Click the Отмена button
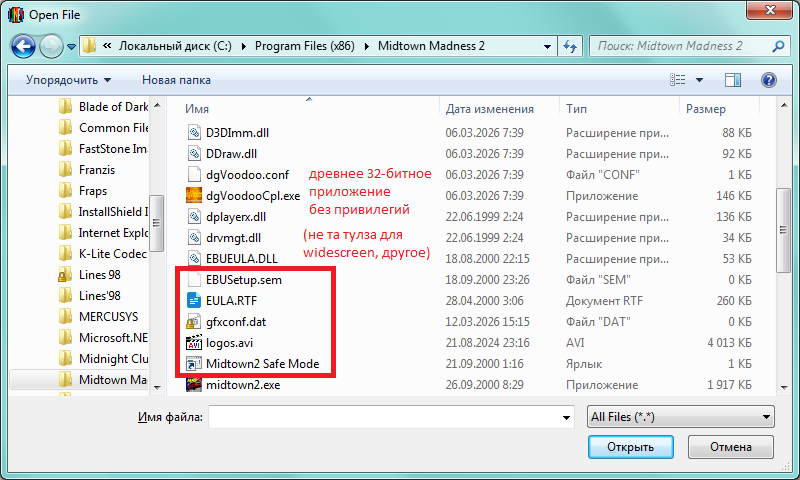Screen dimensions: 800x480 [731, 447]
